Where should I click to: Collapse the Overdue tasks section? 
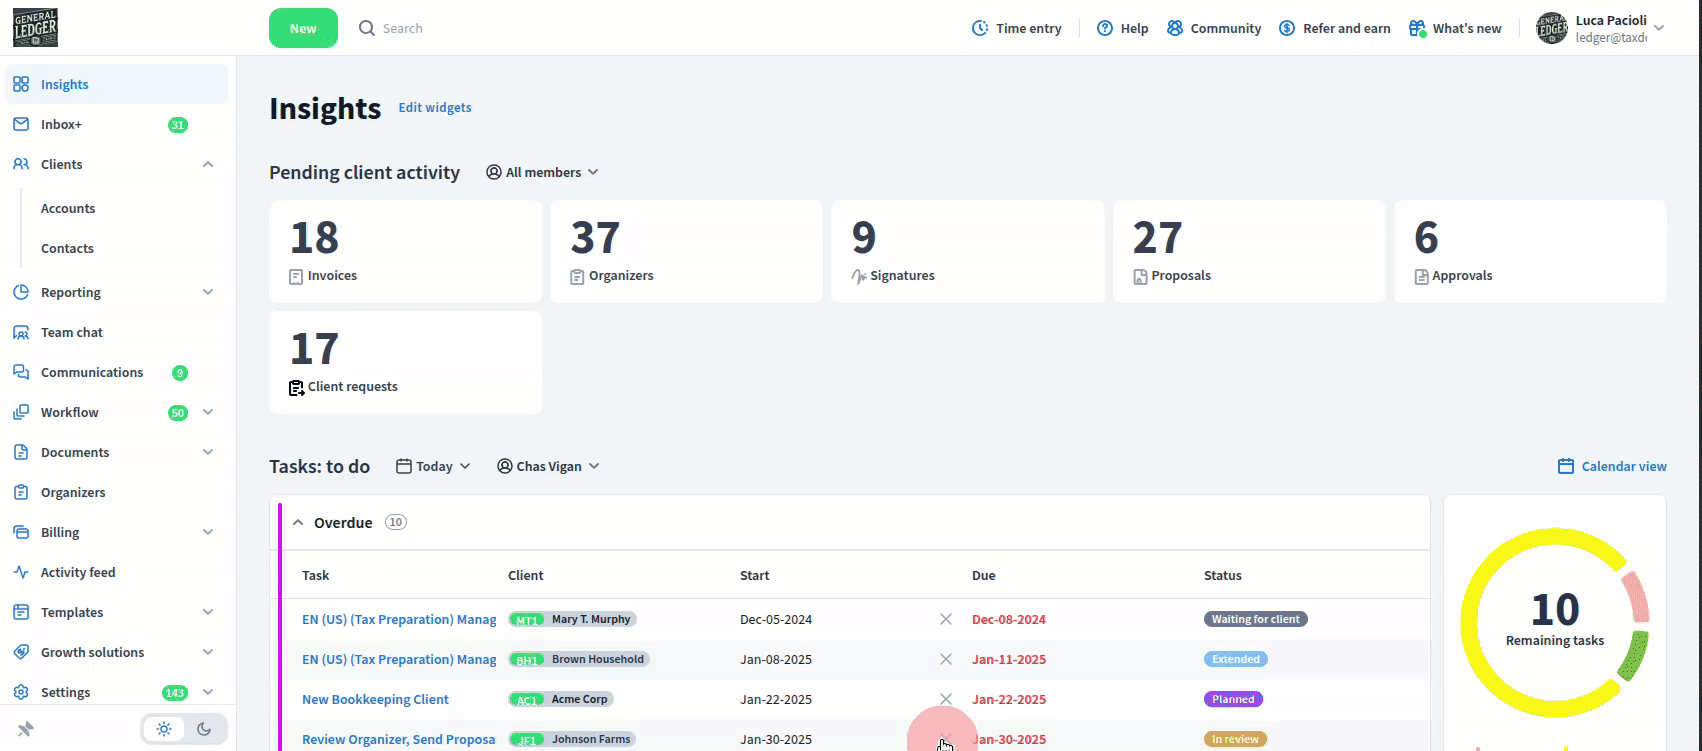point(298,522)
